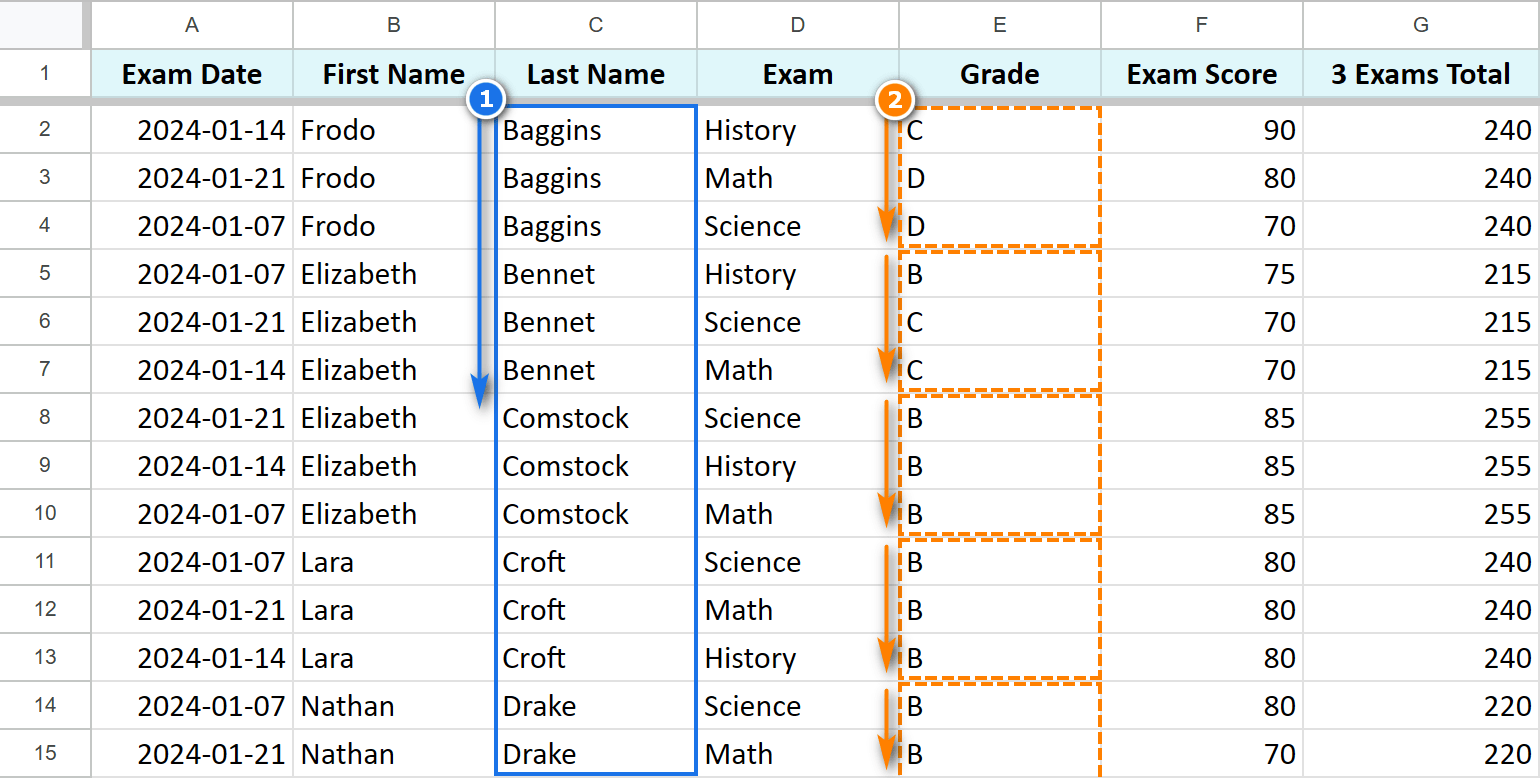Viewport: 1540px width, 778px height.
Task: Select exam score 85 in row 9
Action: (1202, 466)
